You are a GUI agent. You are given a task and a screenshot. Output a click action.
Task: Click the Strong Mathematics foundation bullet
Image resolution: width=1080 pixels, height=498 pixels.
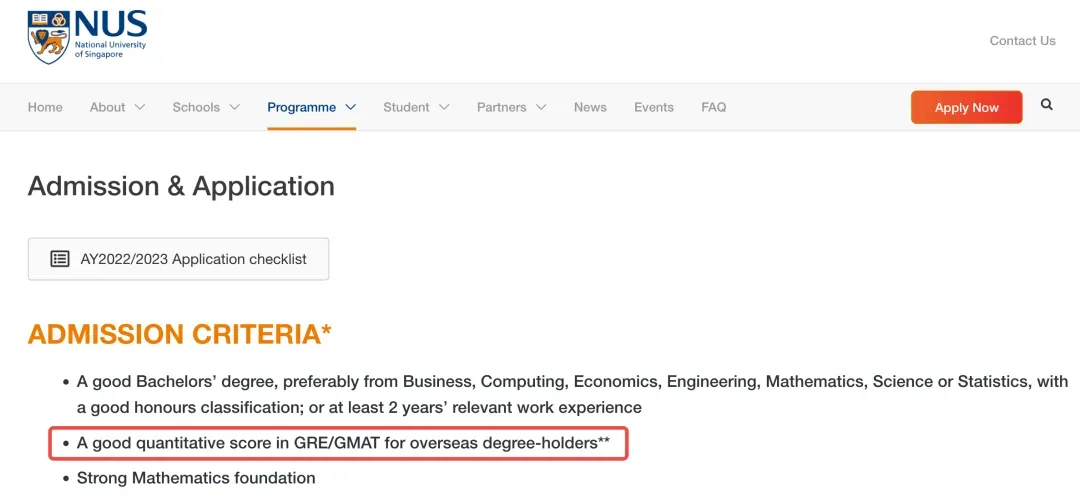196,478
